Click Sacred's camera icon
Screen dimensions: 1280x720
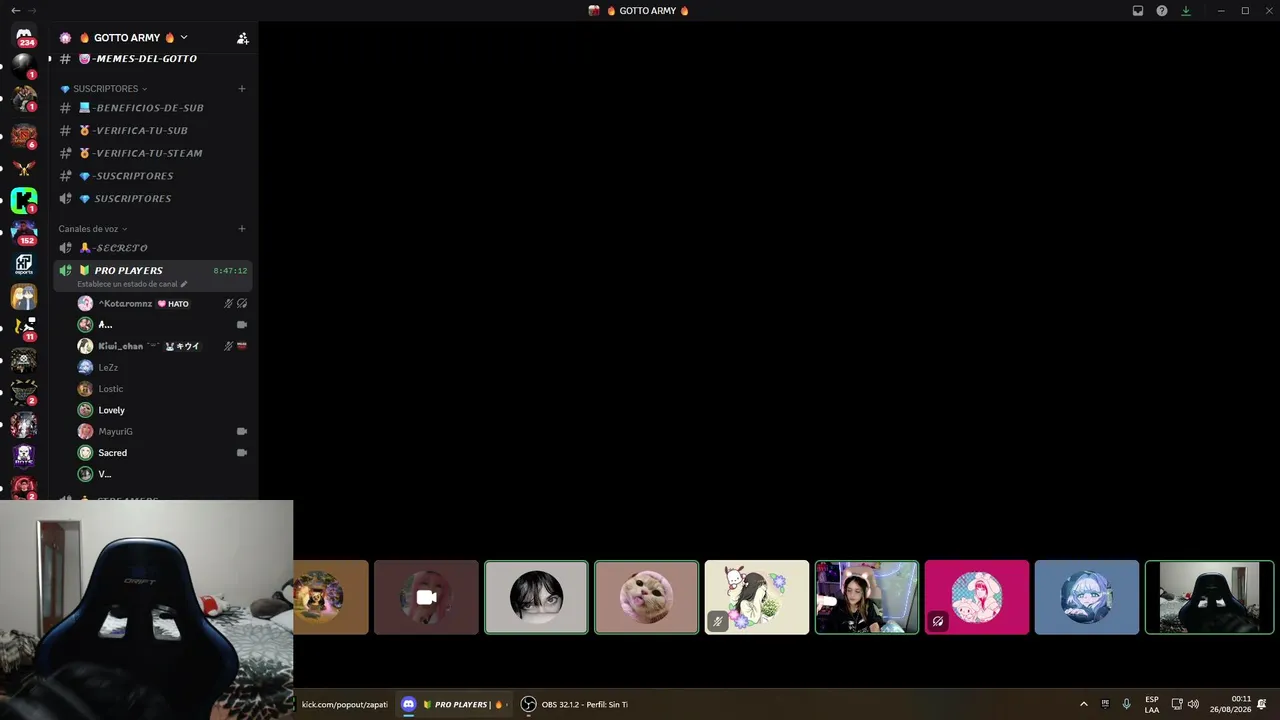[x=241, y=453]
